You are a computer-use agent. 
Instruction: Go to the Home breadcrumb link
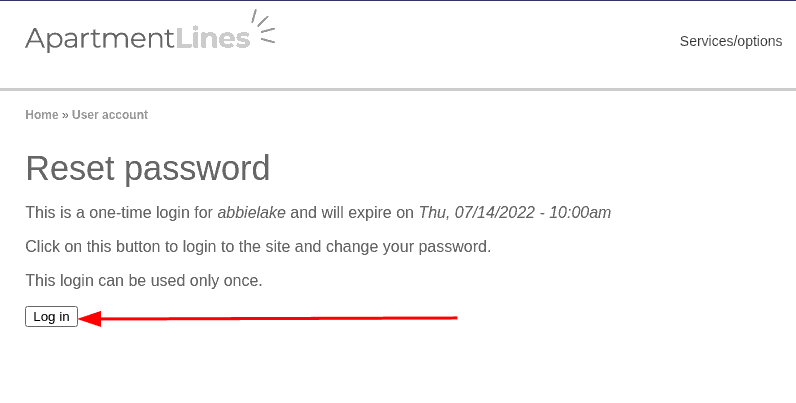point(42,115)
